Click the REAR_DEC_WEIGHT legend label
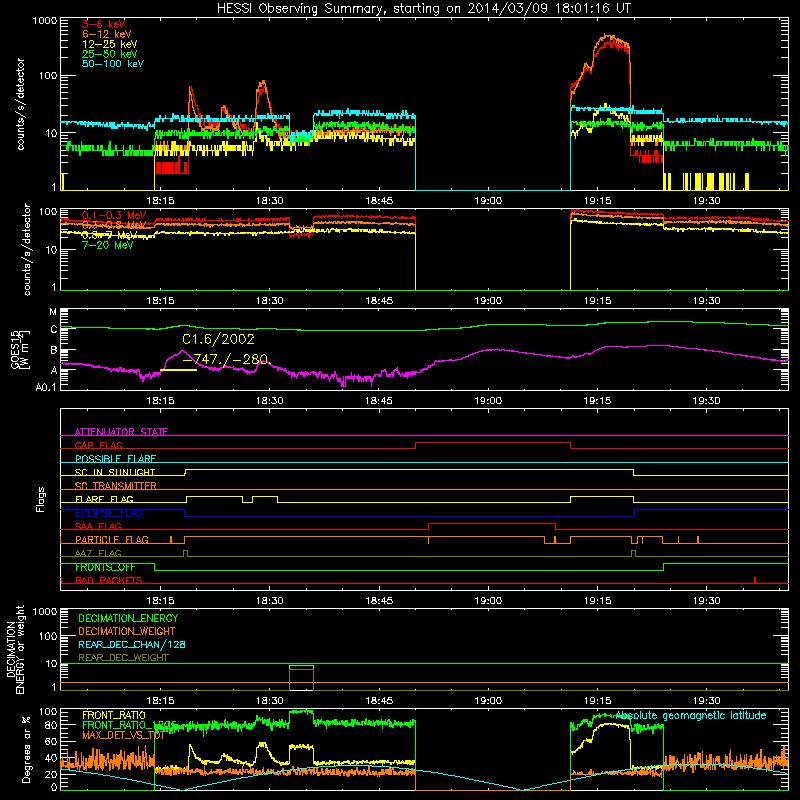The image size is (800, 800). click(123, 658)
